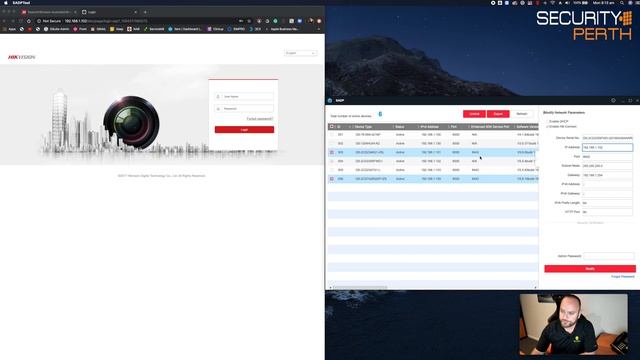This screenshot has height=360, width=640.
Task: Click the Subnet Mask field
Action: 607,166
